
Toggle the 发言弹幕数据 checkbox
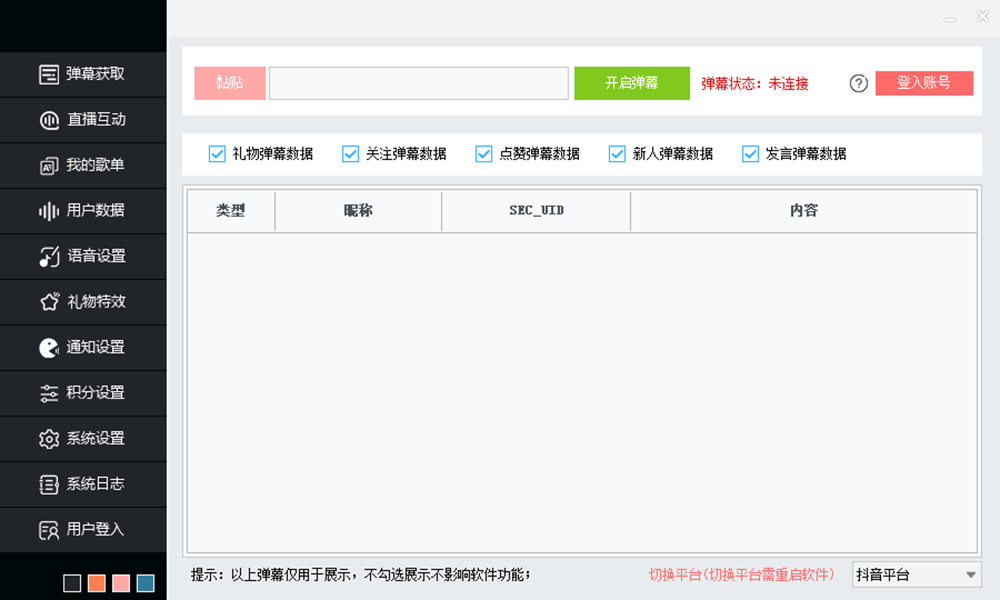[x=750, y=154]
